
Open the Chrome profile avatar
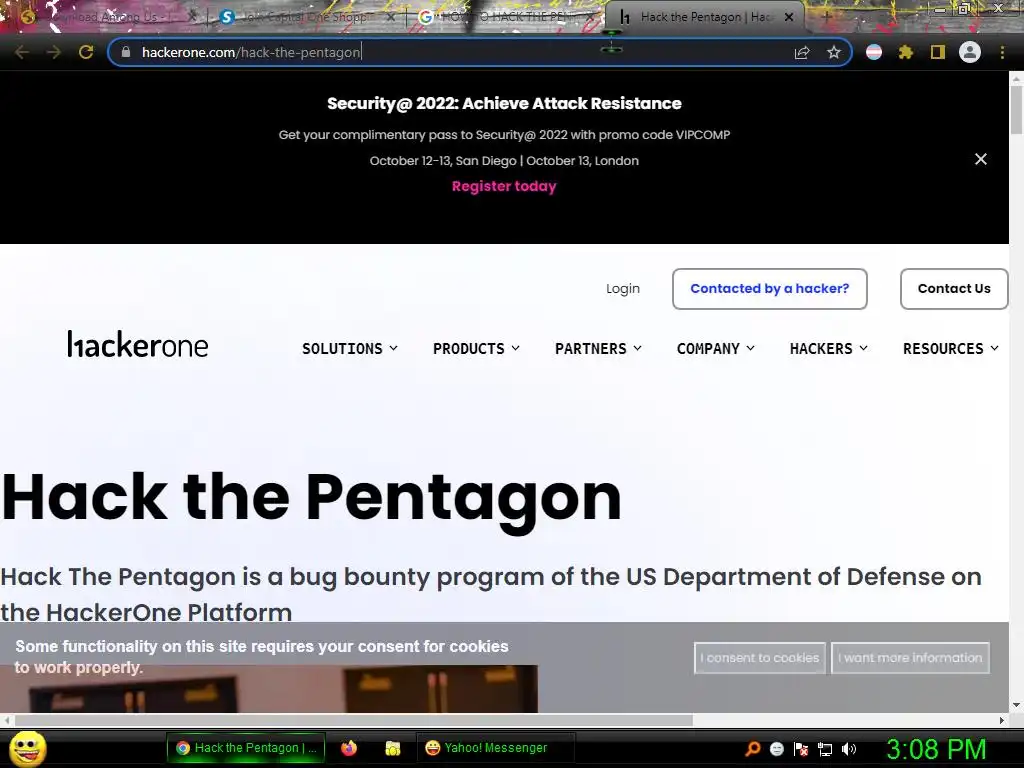970,52
